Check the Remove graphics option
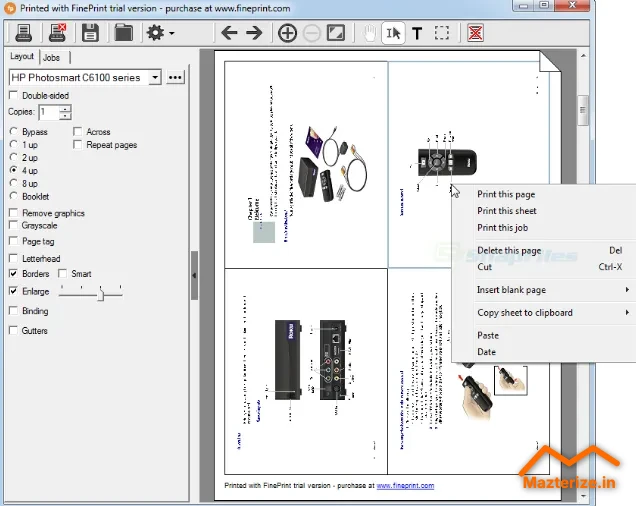 tap(13, 213)
